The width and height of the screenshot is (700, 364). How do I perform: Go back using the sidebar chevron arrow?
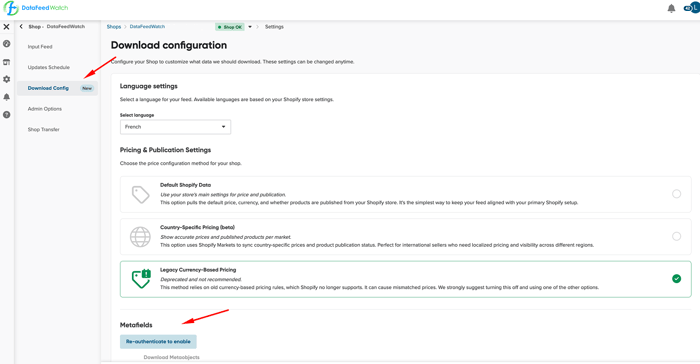21,26
